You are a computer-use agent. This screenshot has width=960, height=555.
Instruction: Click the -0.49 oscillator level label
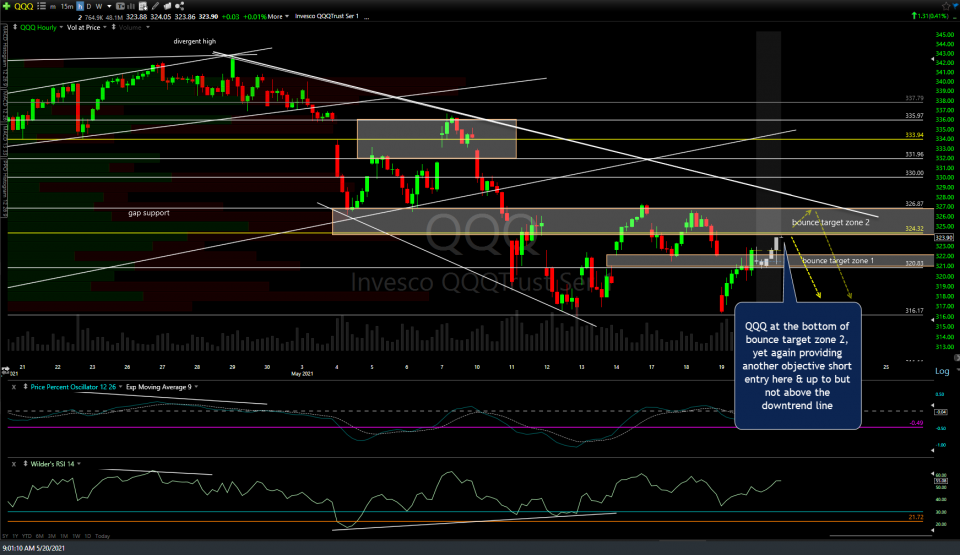tap(916, 423)
